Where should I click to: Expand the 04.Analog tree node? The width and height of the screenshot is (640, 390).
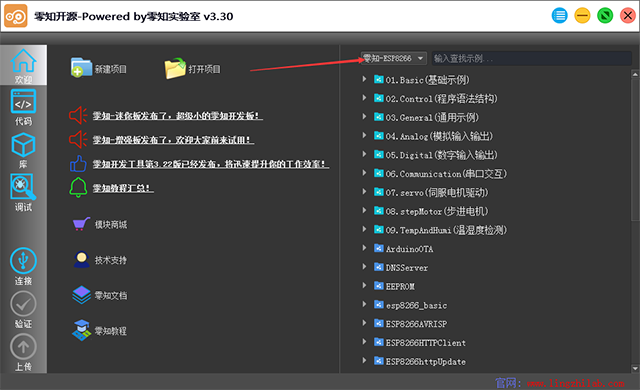[x=364, y=135]
